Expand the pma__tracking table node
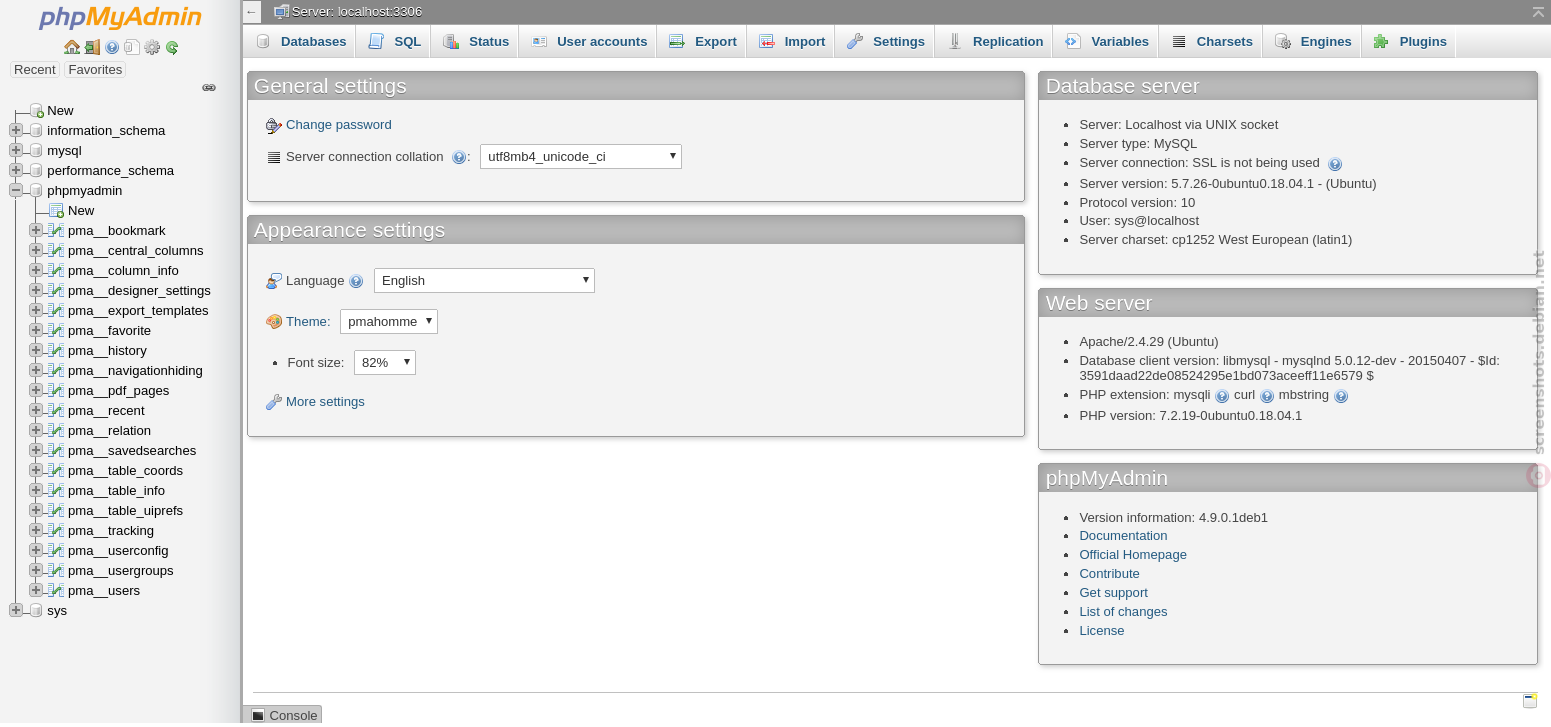 click(36, 530)
